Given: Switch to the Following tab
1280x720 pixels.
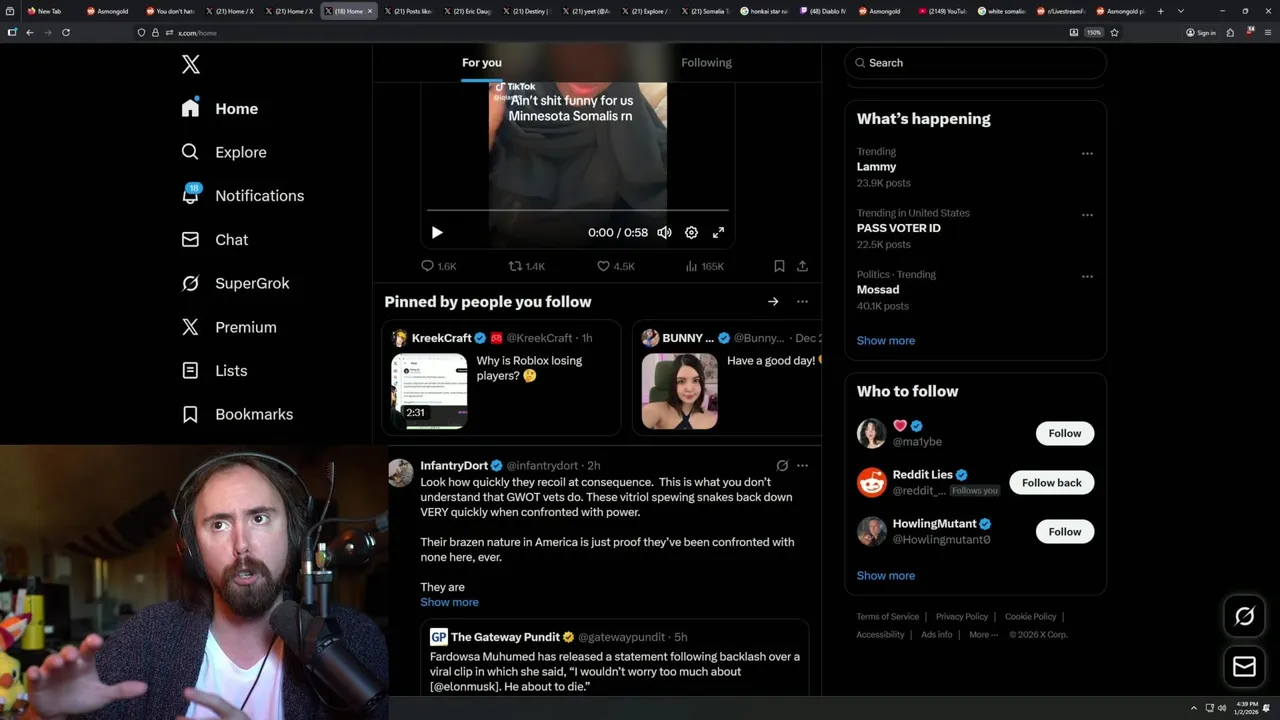Looking at the screenshot, I should tap(707, 63).
